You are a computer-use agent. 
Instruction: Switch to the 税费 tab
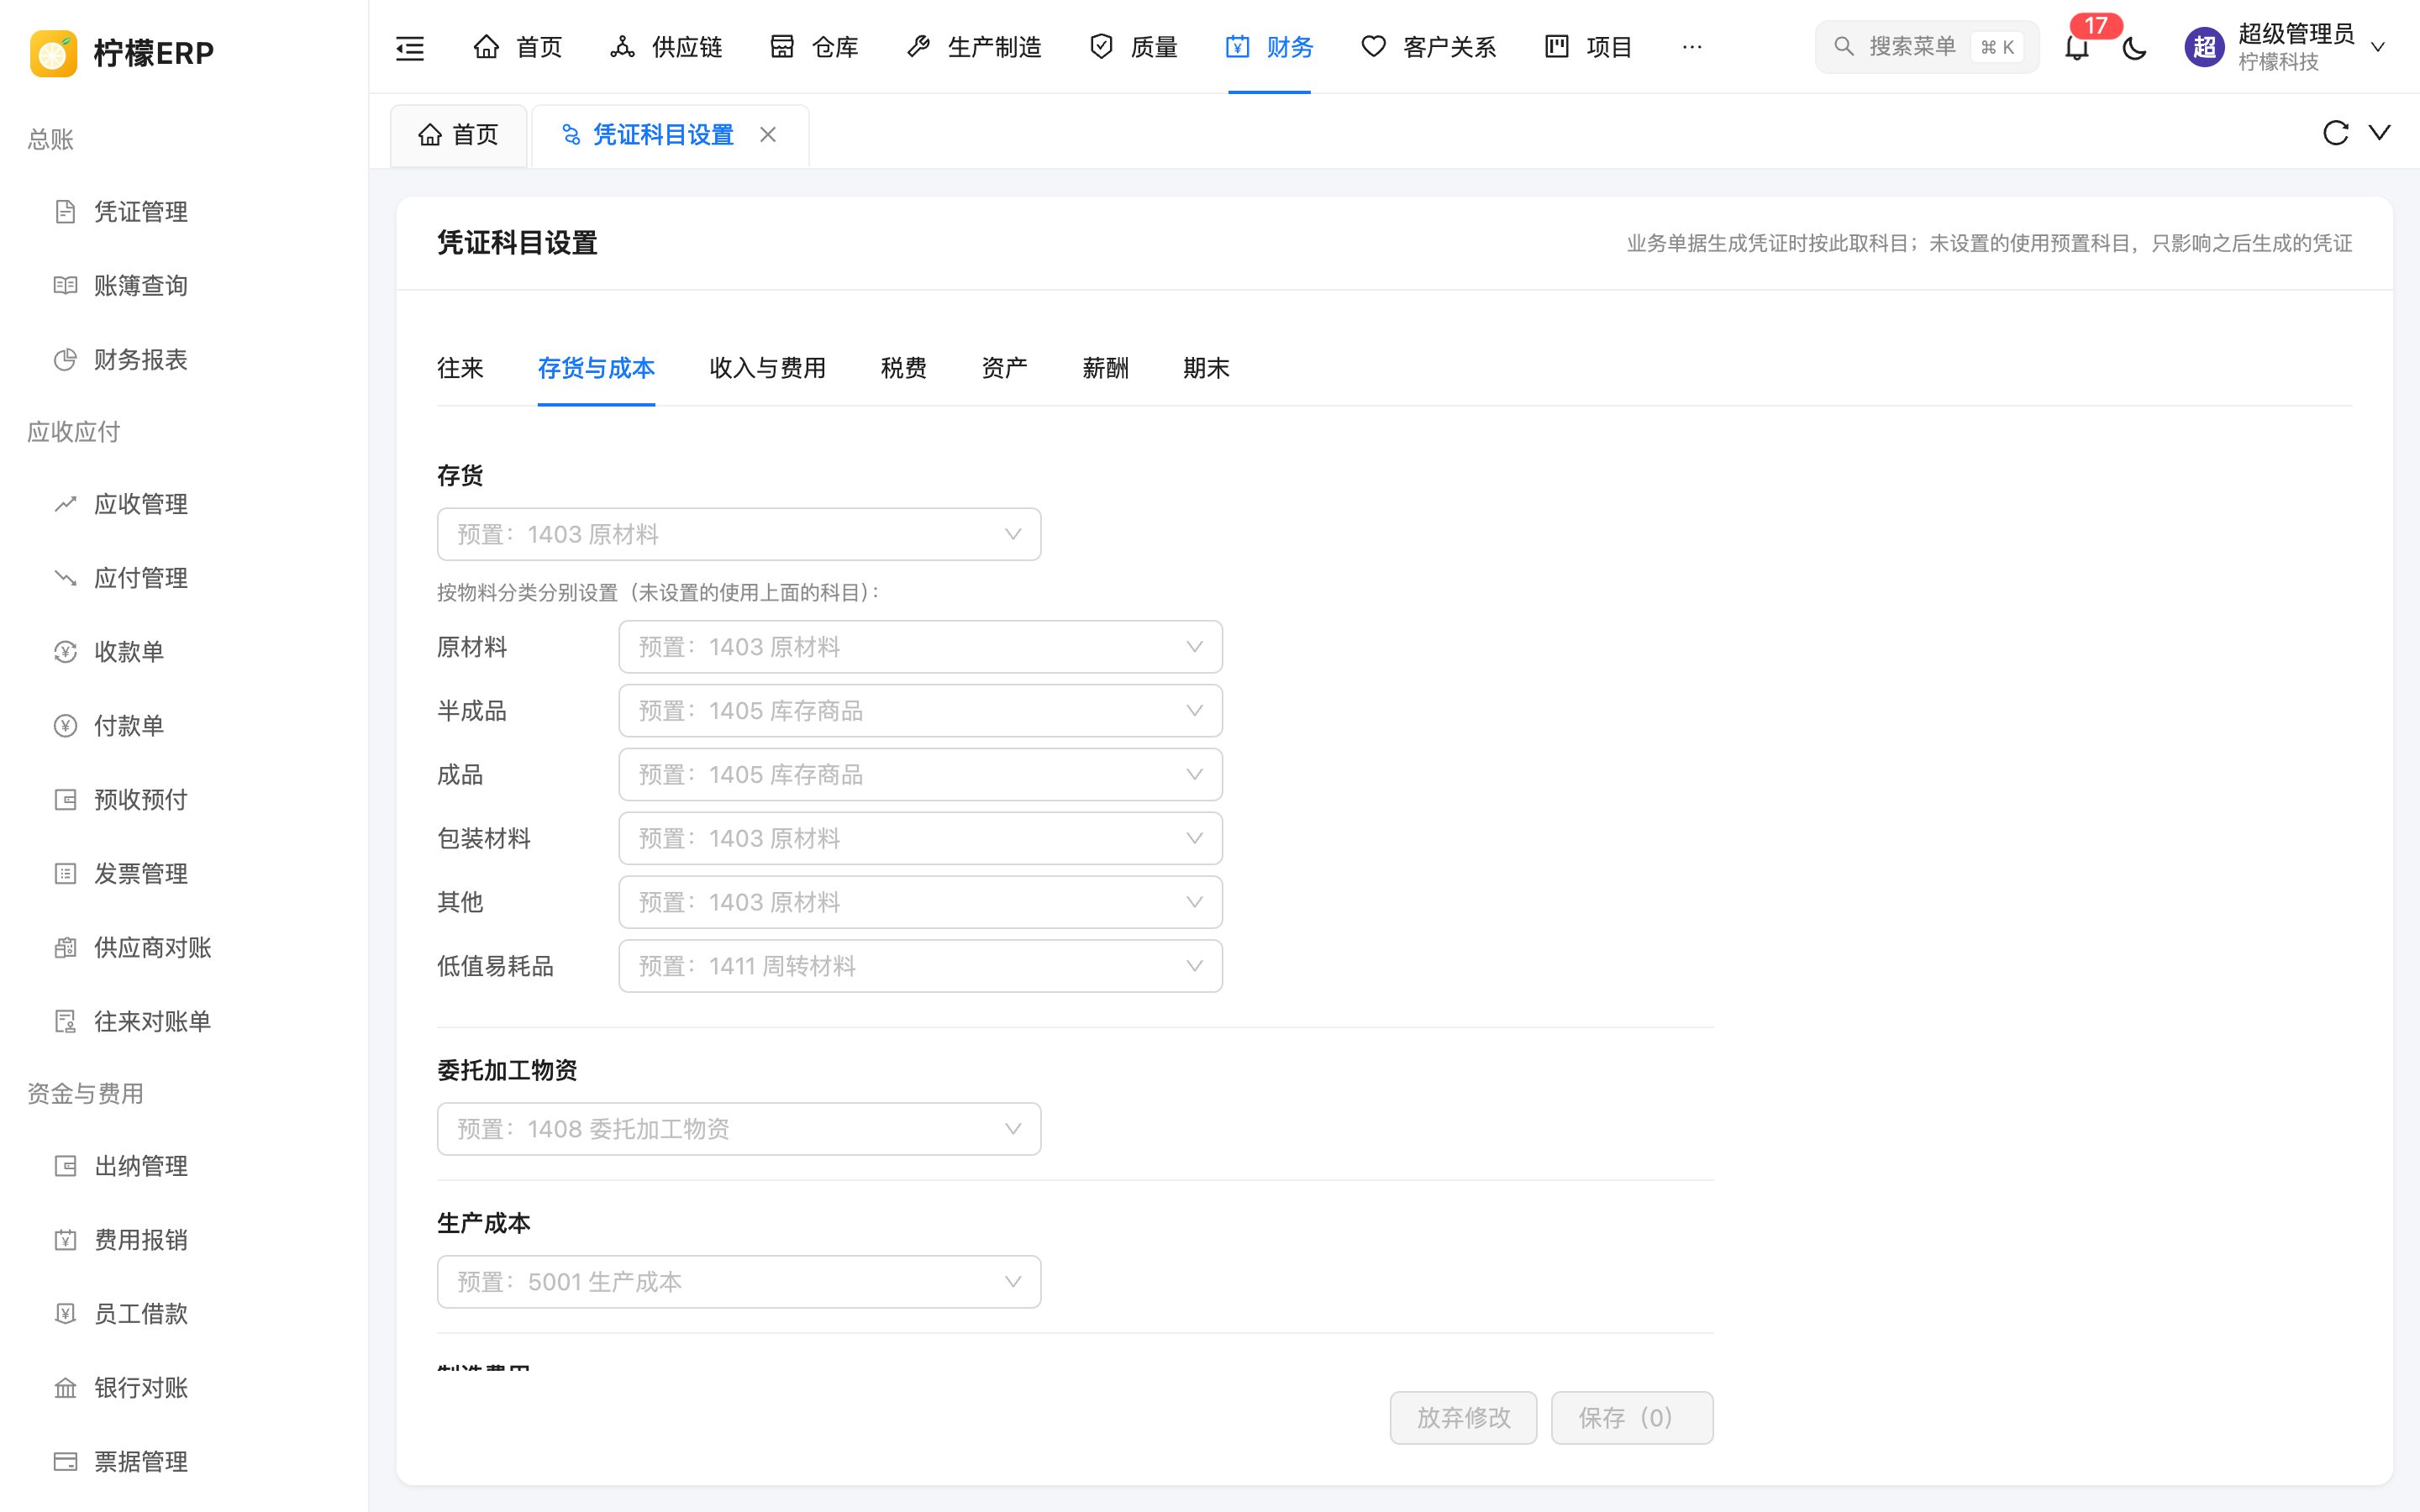tap(903, 368)
